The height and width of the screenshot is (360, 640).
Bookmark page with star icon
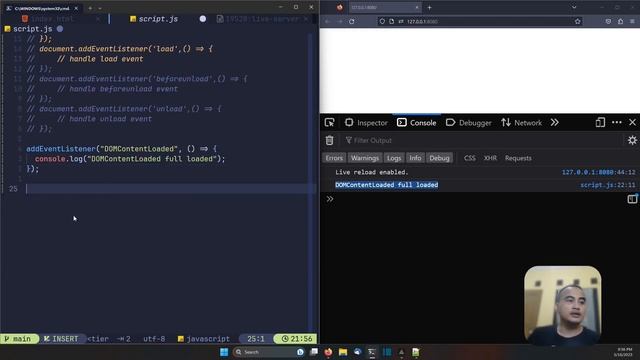point(578,21)
